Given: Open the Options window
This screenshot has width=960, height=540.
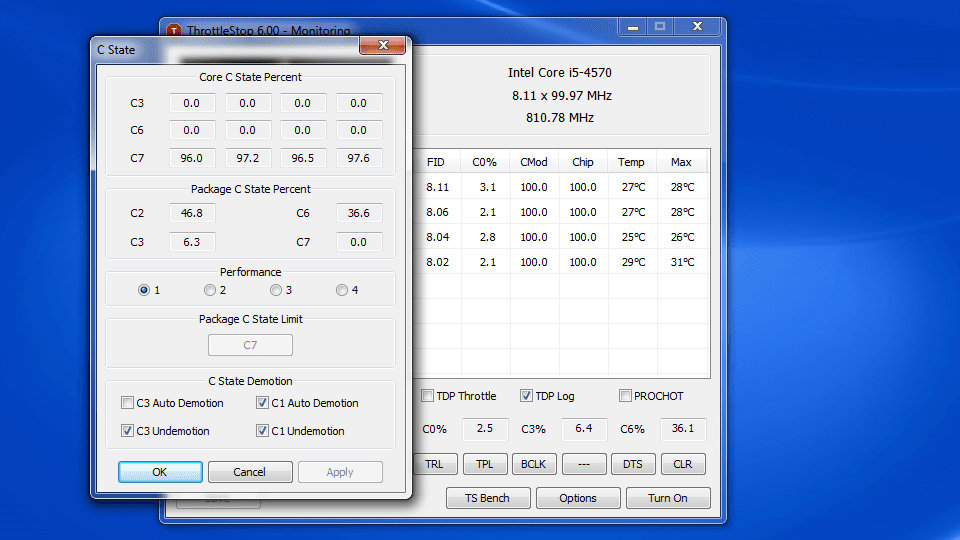Looking at the screenshot, I should pos(578,498).
